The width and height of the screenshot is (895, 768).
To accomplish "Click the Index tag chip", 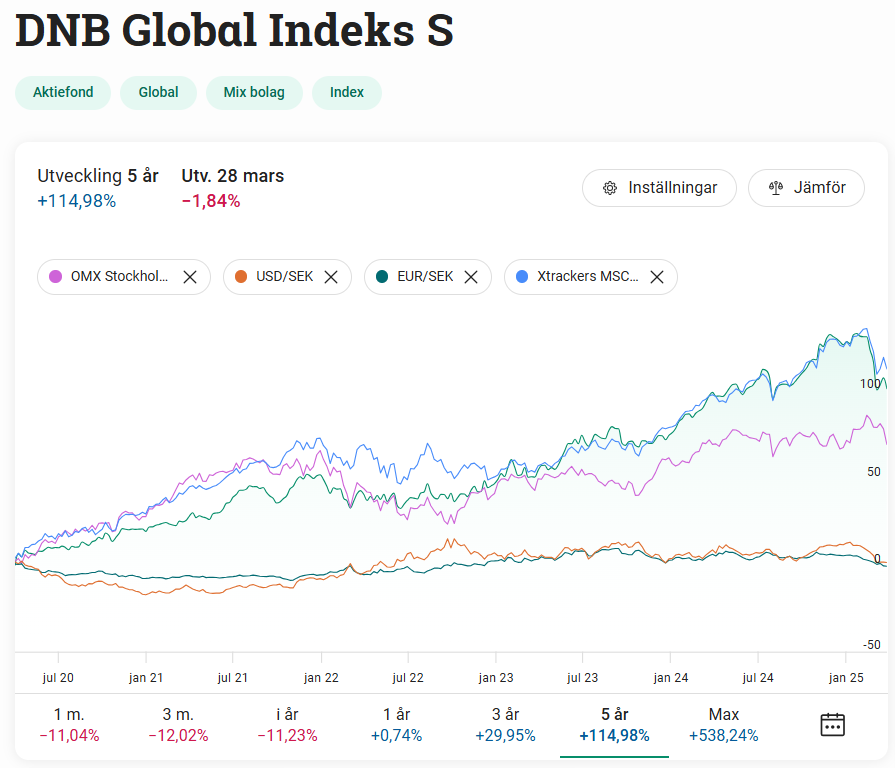I will pos(347,93).
